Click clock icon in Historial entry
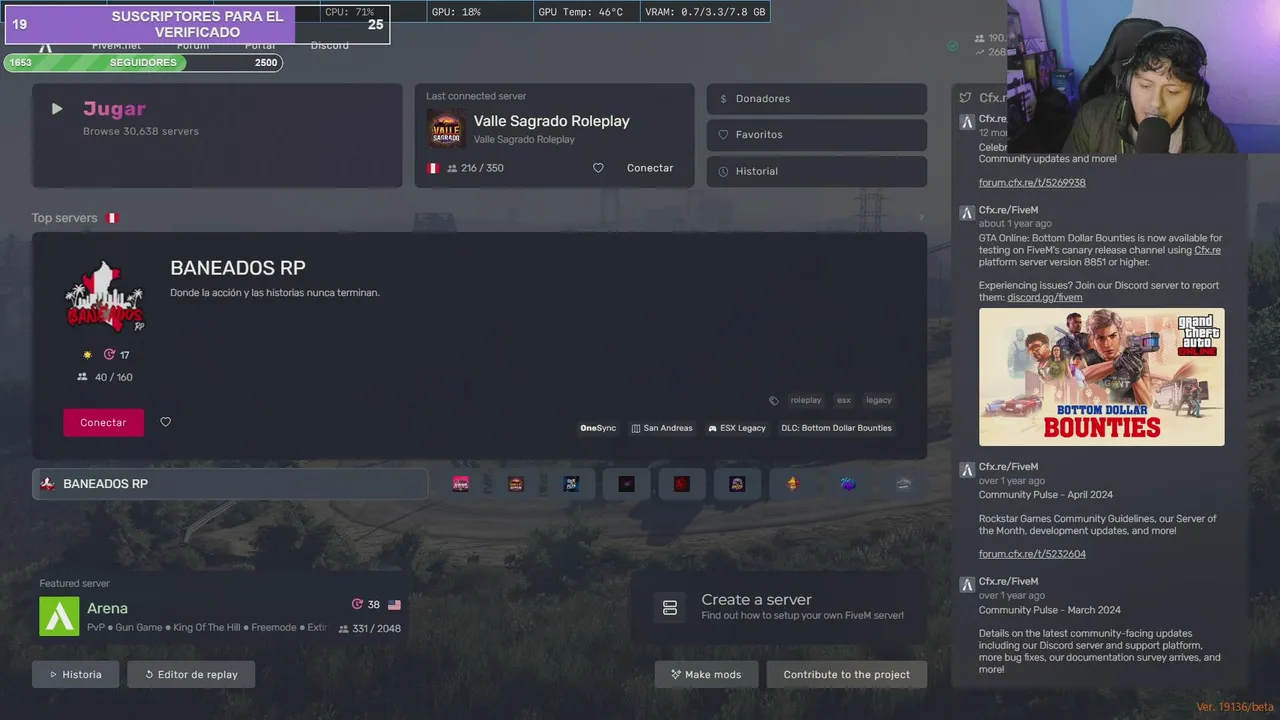This screenshot has height=720, width=1280. 723,171
